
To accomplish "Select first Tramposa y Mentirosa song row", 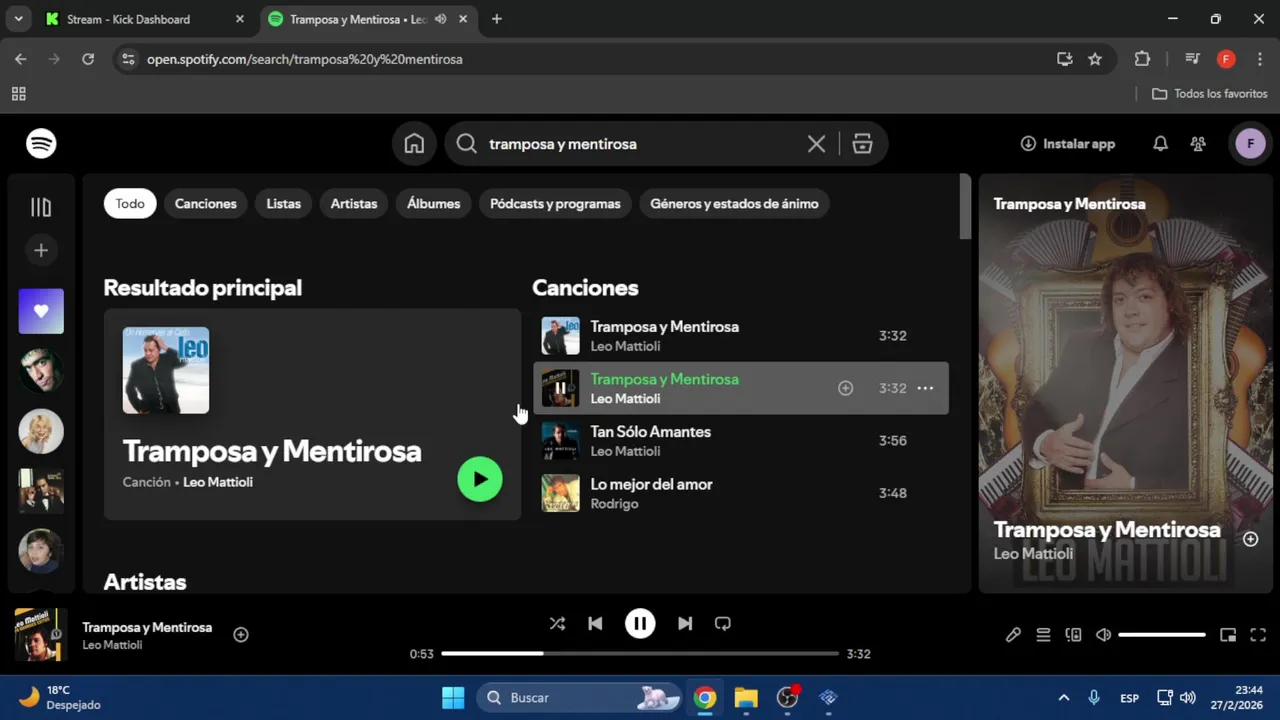I will pos(740,336).
